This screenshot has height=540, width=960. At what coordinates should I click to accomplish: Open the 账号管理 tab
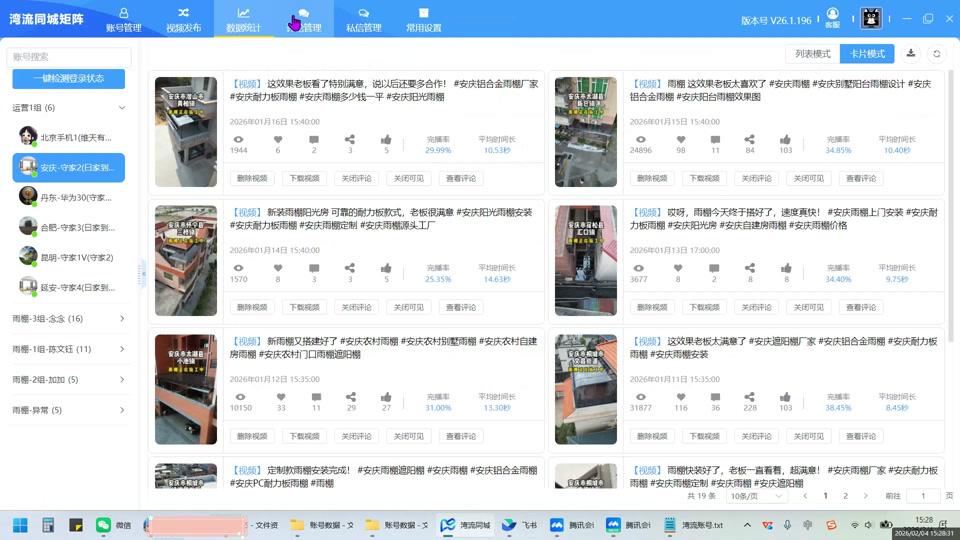tap(124, 20)
